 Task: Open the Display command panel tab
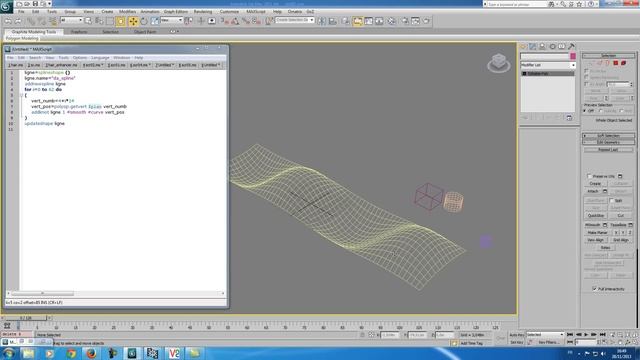coord(562,47)
